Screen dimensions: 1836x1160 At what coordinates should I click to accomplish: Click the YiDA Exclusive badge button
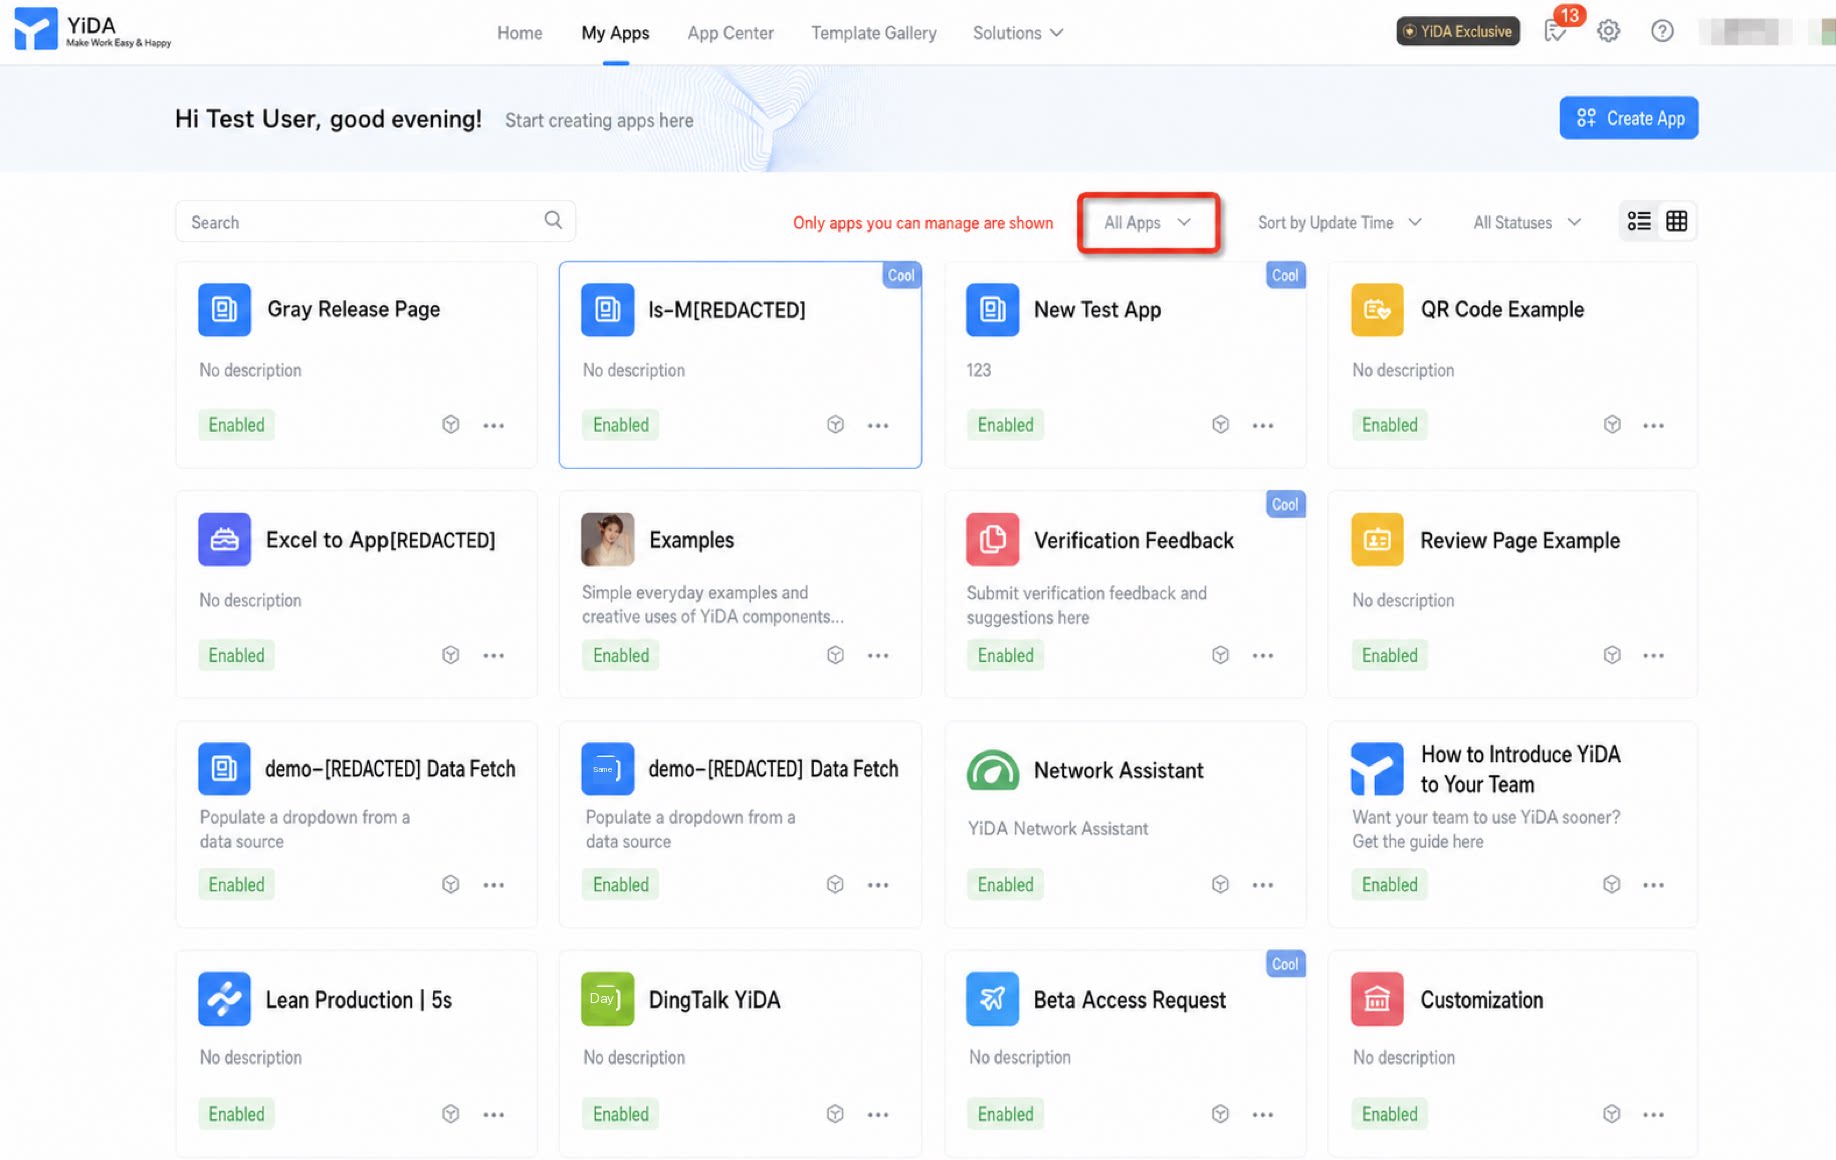point(1457,31)
